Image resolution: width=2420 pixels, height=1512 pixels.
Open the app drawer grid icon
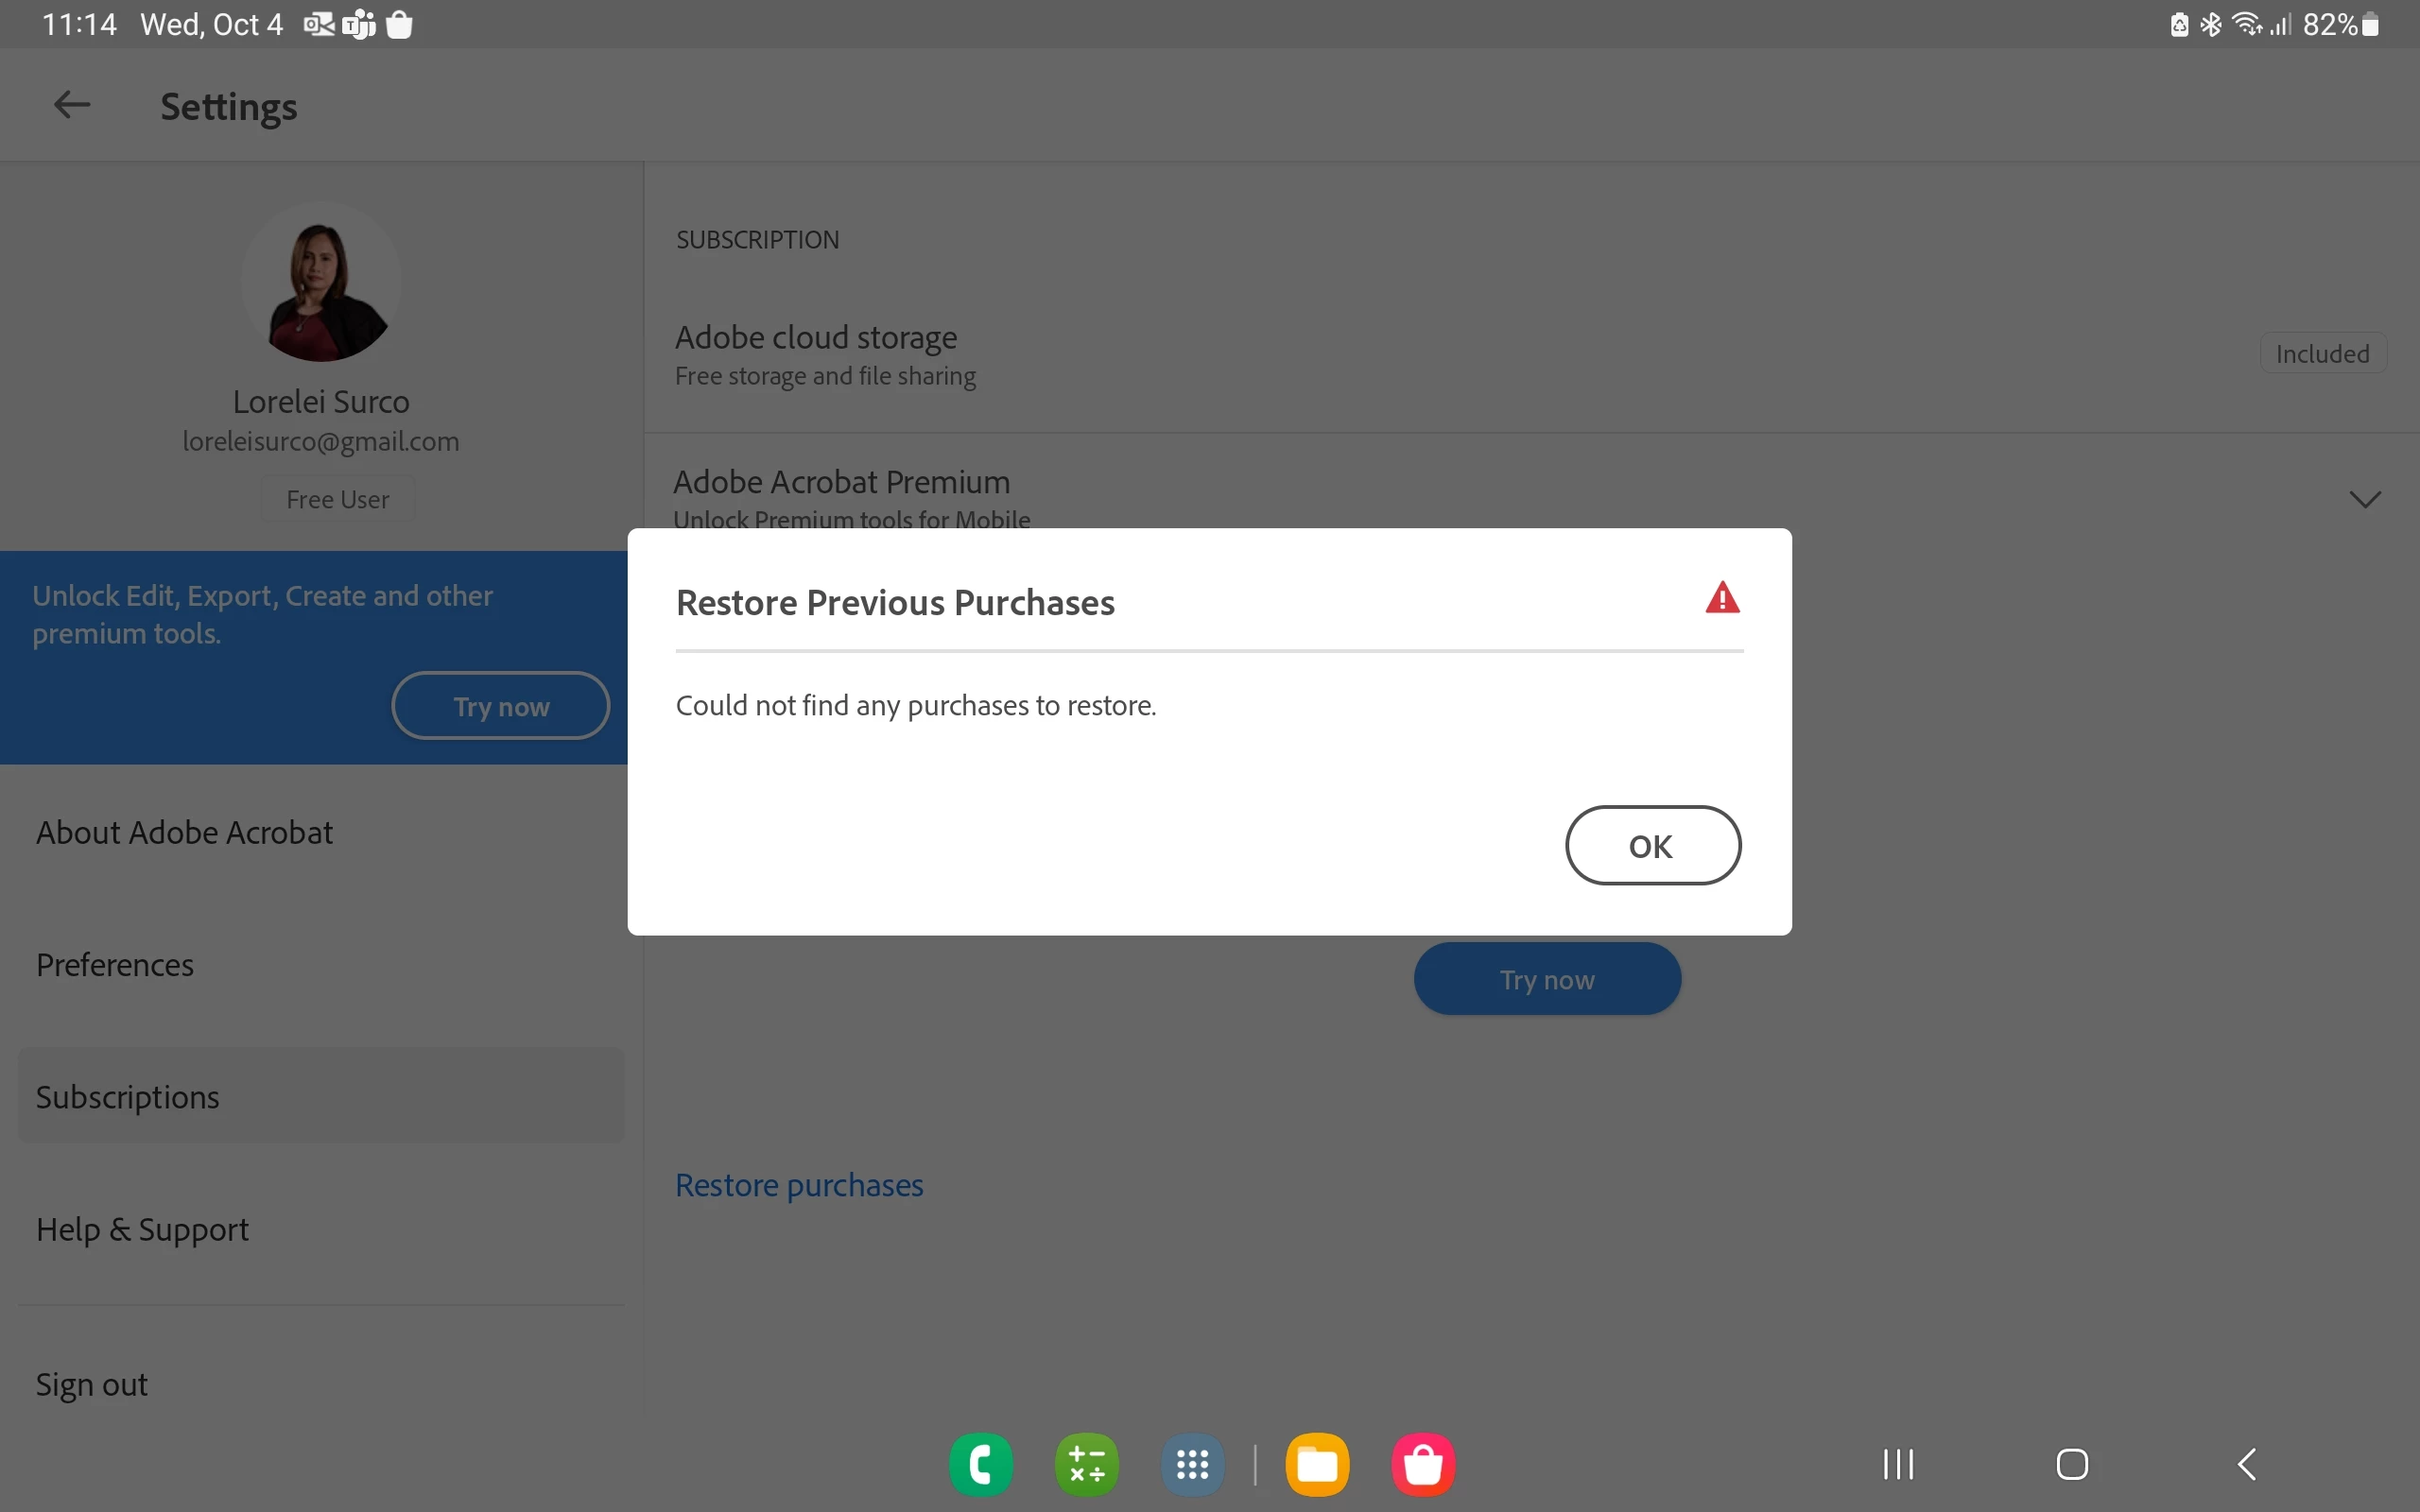point(1193,1465)
